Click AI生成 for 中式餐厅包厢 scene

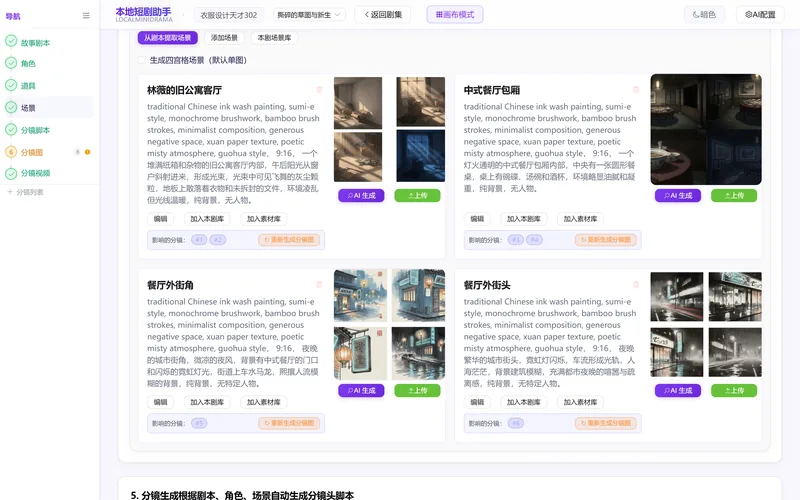[x=678, y=195]
